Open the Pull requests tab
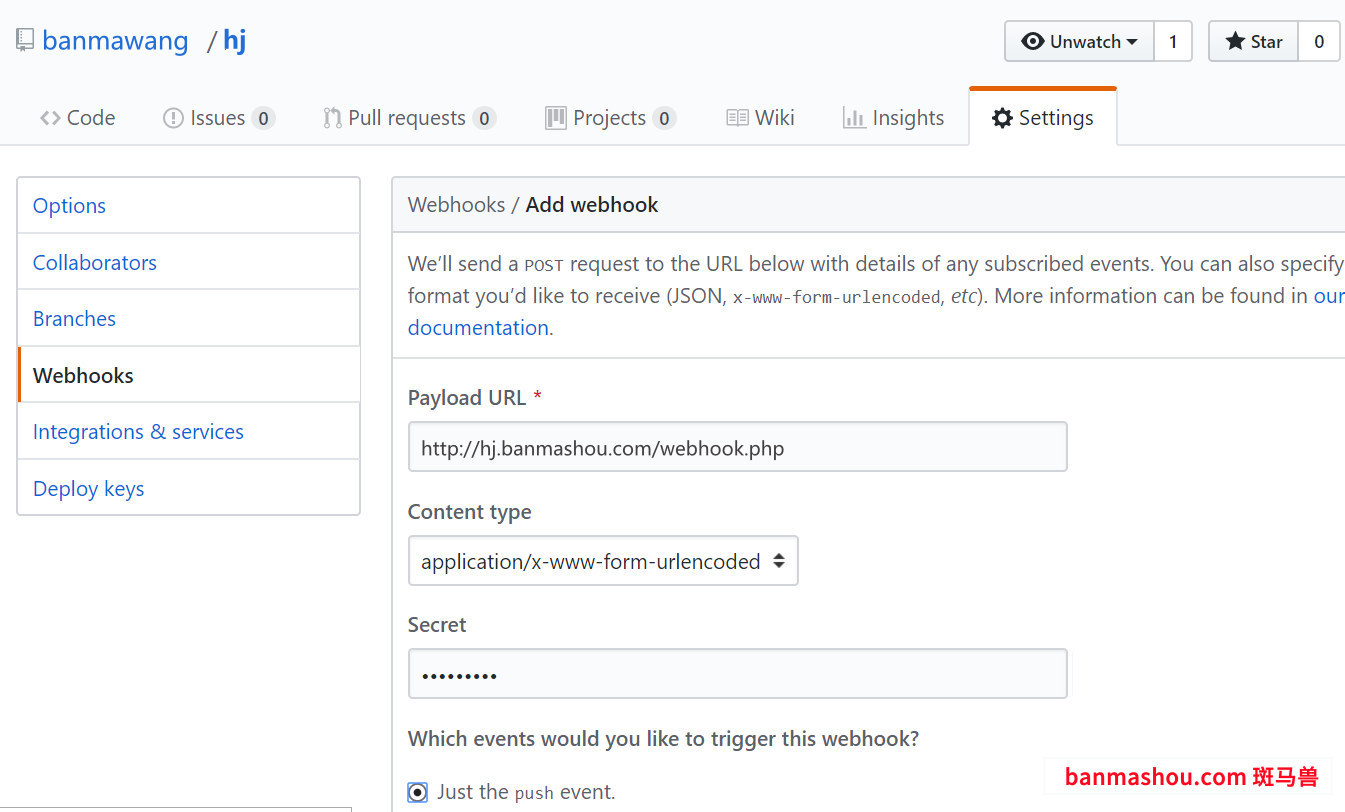 click(x=410, y=118)
